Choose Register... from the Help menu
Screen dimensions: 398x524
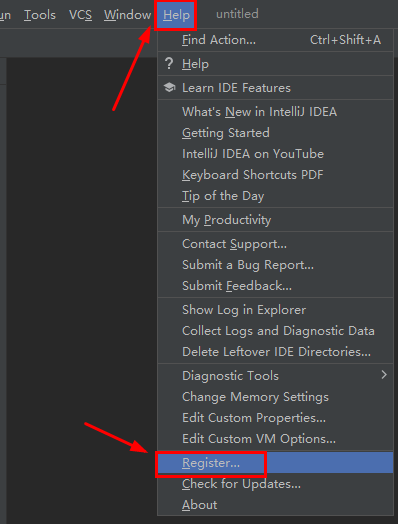pos(275,463)
